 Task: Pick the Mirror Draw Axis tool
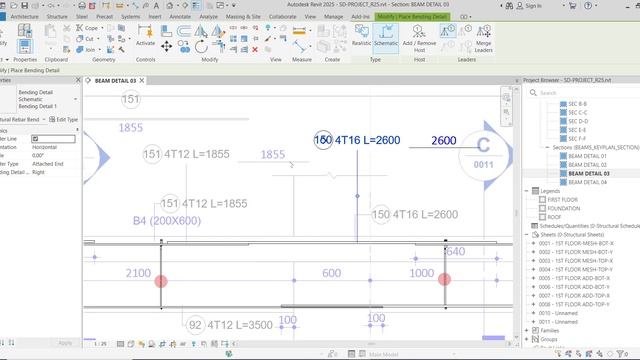click(217, 31)
